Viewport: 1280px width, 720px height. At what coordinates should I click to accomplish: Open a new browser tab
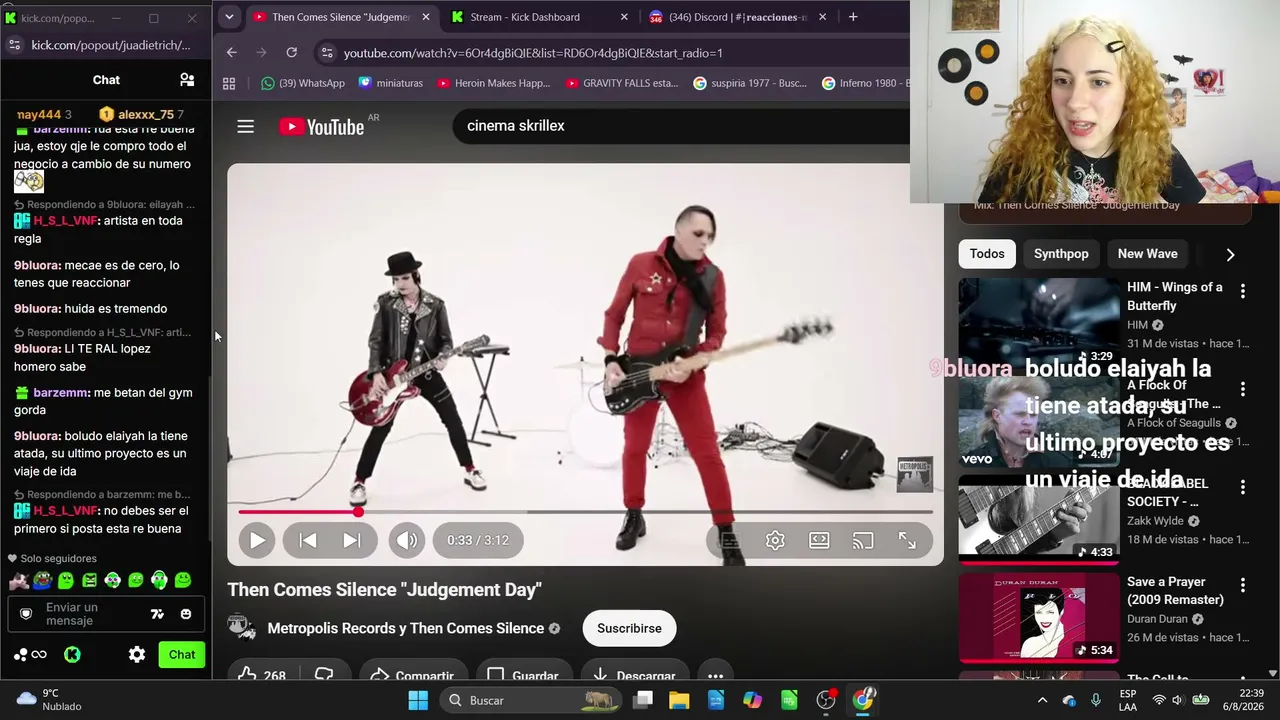(x=853, y=17)
